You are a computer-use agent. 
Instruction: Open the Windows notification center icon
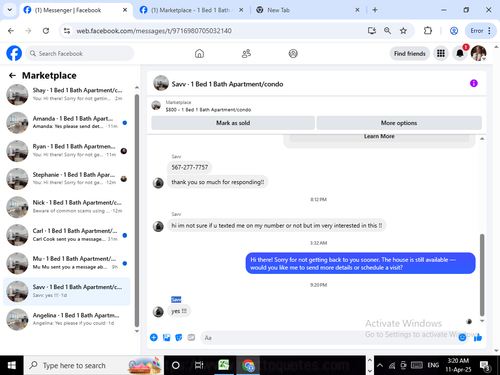pyautogui.click(x=485, y=365)
